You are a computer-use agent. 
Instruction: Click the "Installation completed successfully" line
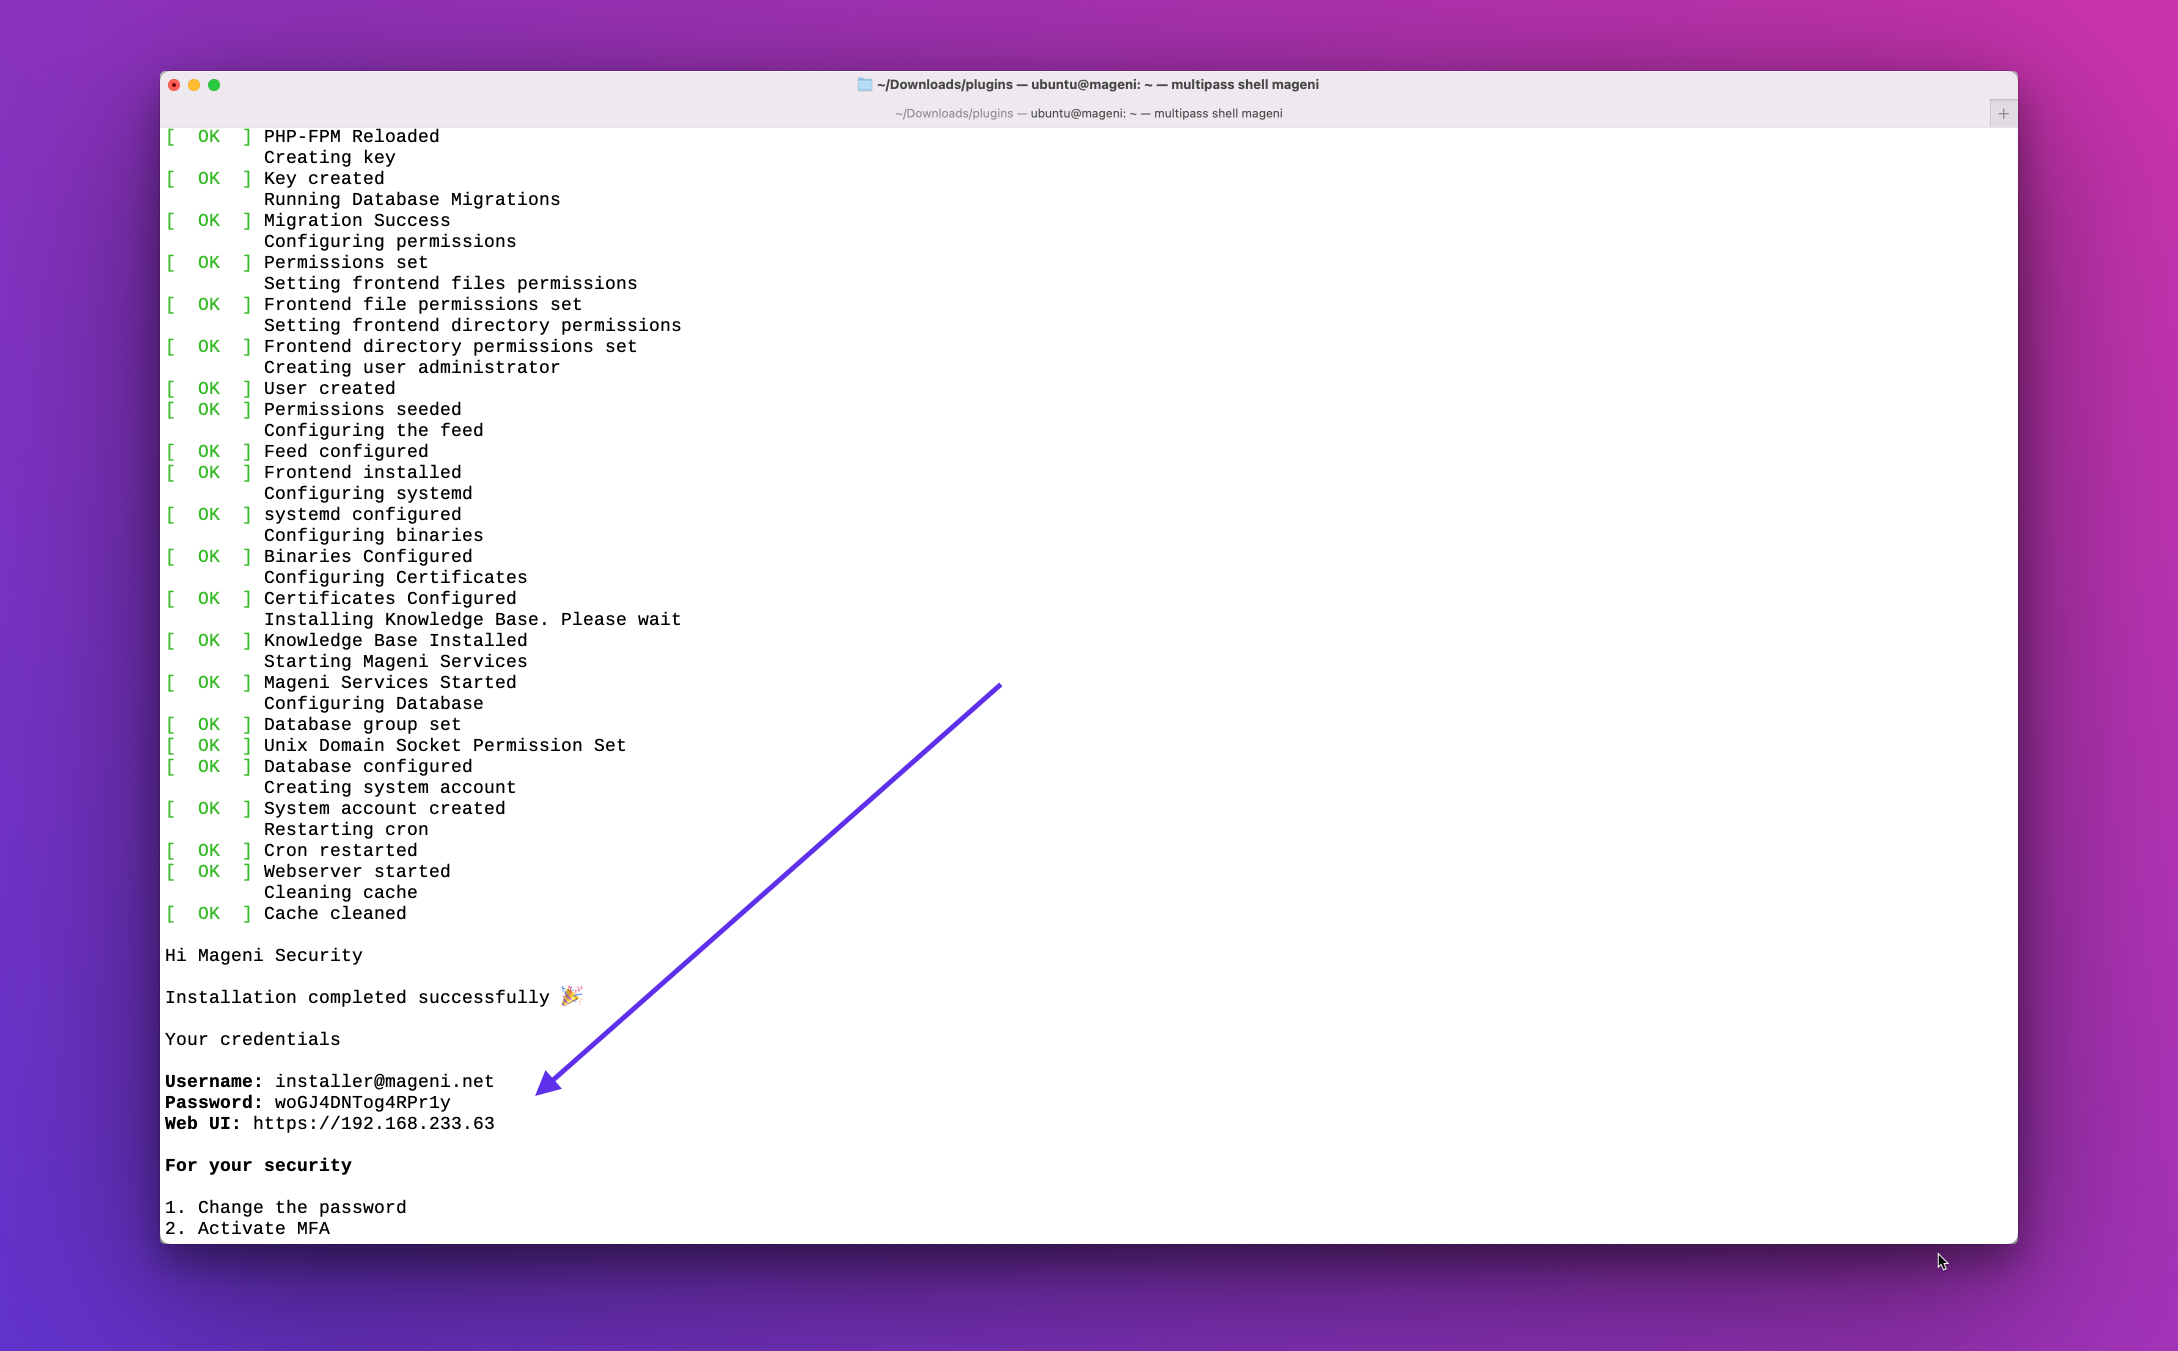(357, 998)
